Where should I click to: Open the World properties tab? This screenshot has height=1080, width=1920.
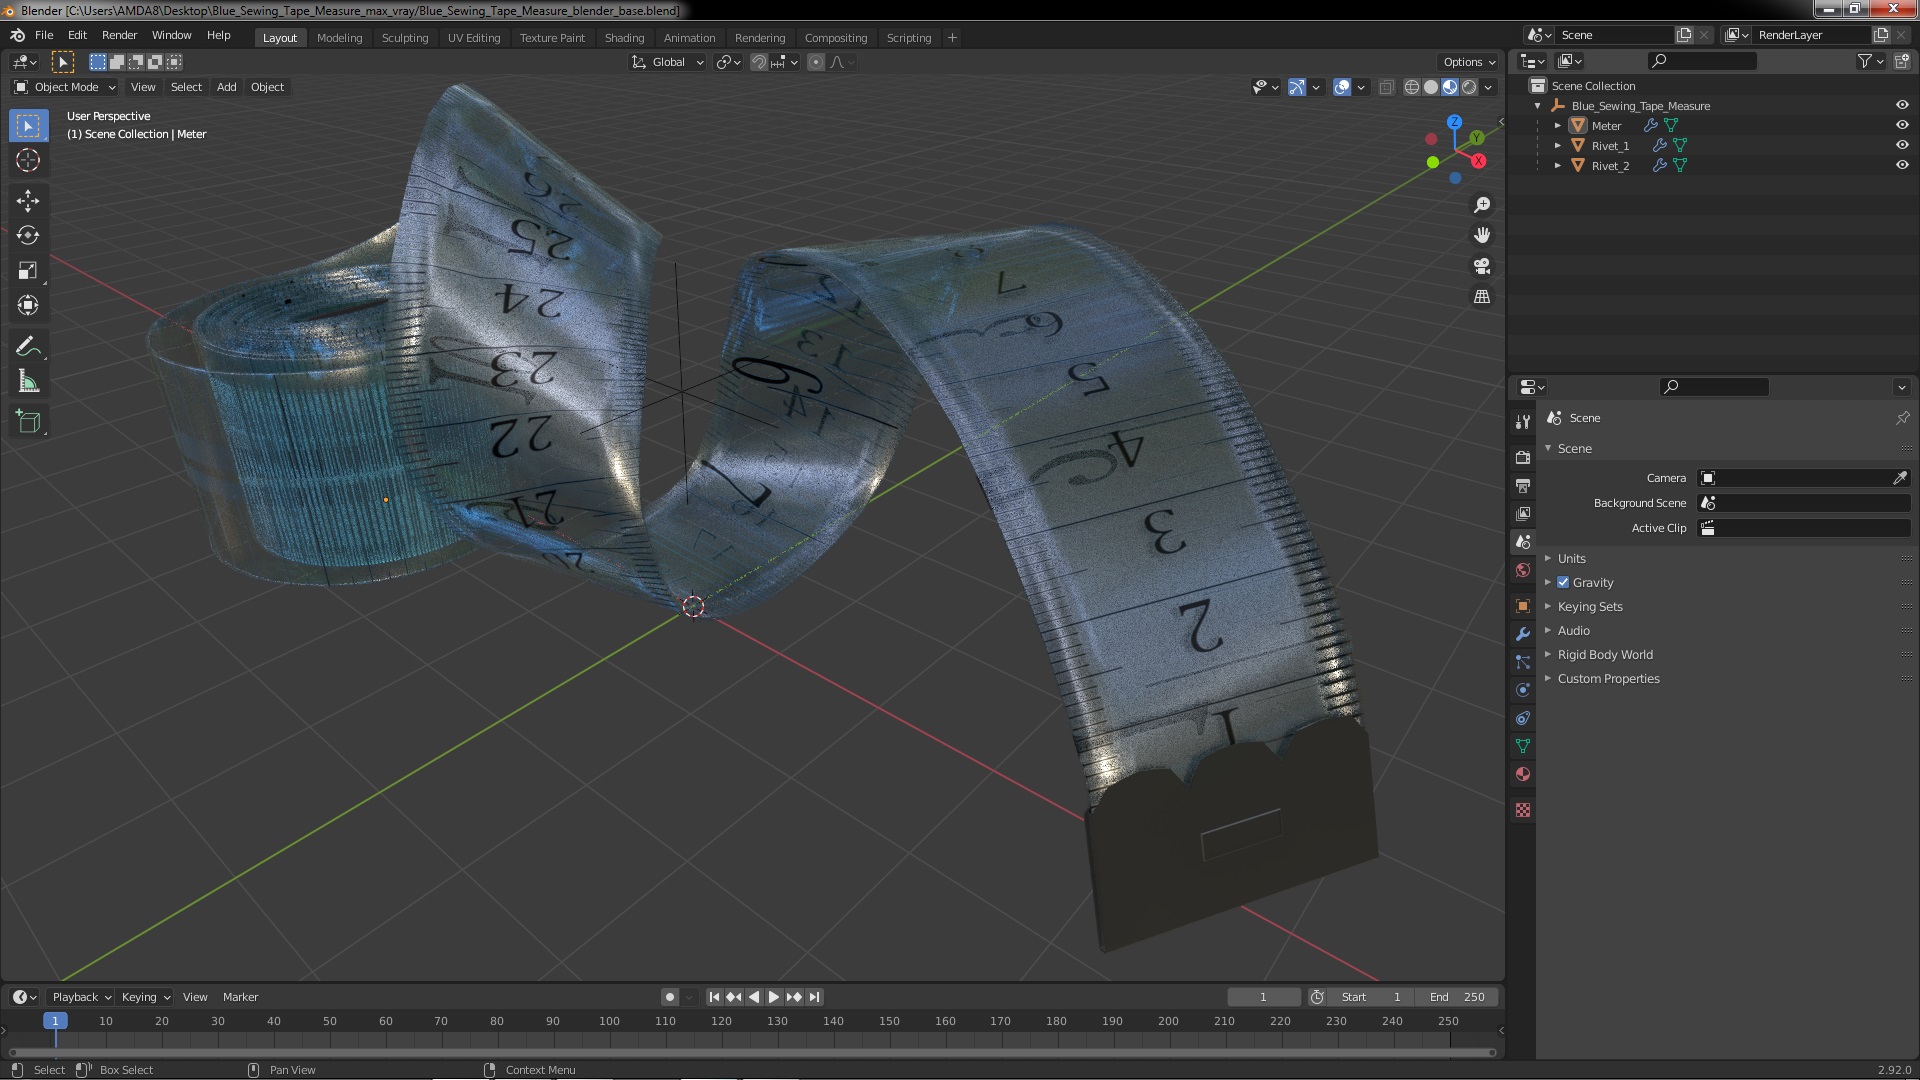[x=1523, y=570]
